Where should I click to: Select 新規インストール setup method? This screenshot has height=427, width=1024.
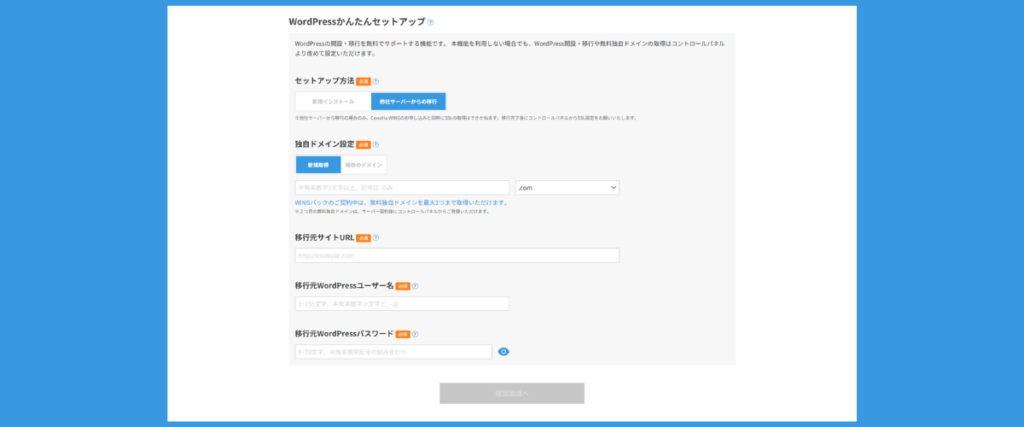pos(333,101)
